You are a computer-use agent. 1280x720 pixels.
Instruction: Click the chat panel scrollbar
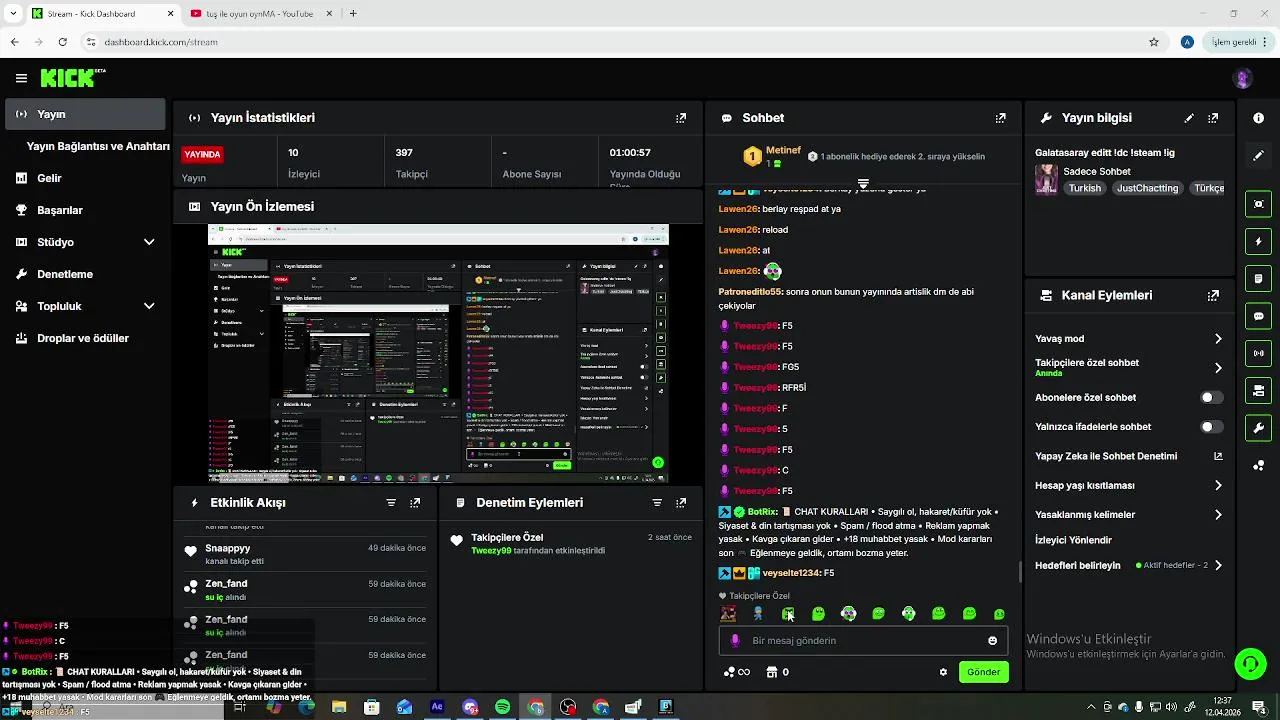click(x=1020, y=572)
